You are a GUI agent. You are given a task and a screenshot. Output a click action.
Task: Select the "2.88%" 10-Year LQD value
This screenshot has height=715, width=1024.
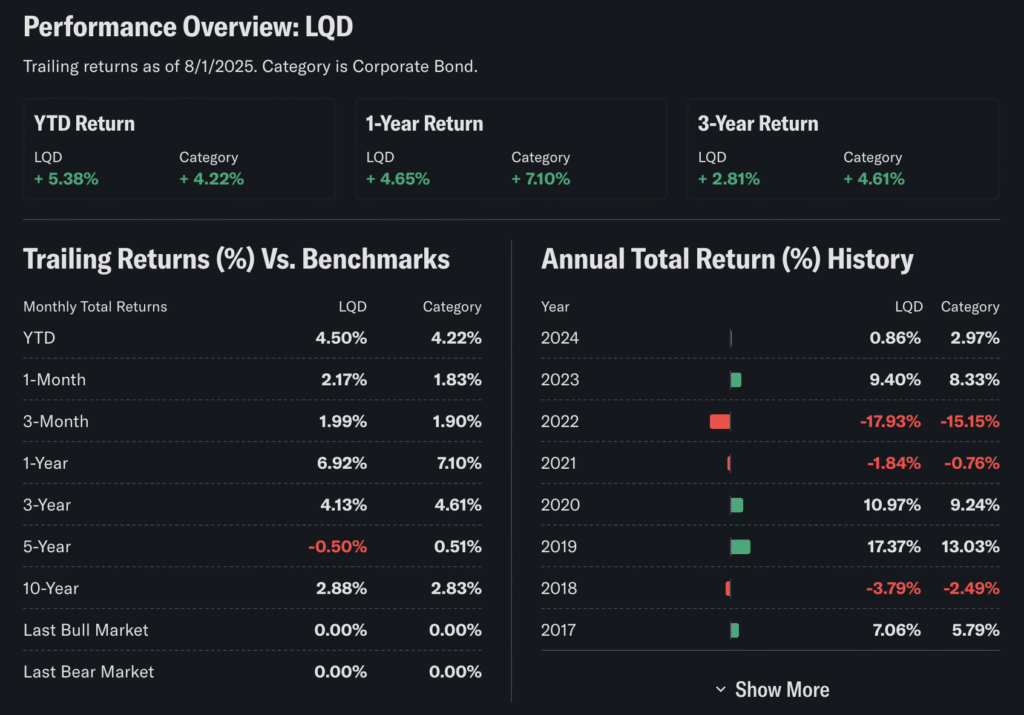(342, 589)
